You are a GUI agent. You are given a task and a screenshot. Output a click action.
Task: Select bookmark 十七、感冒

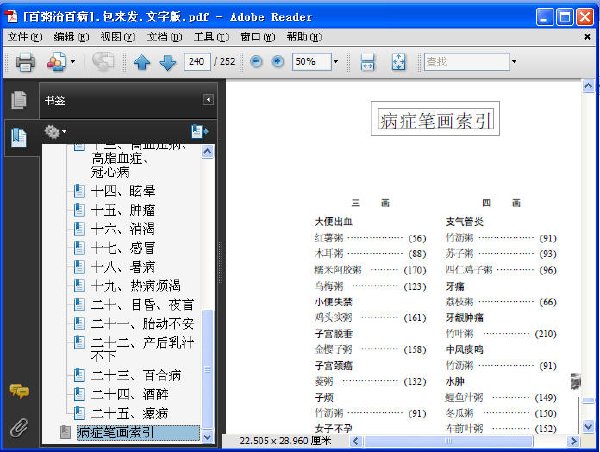point(123,248)
